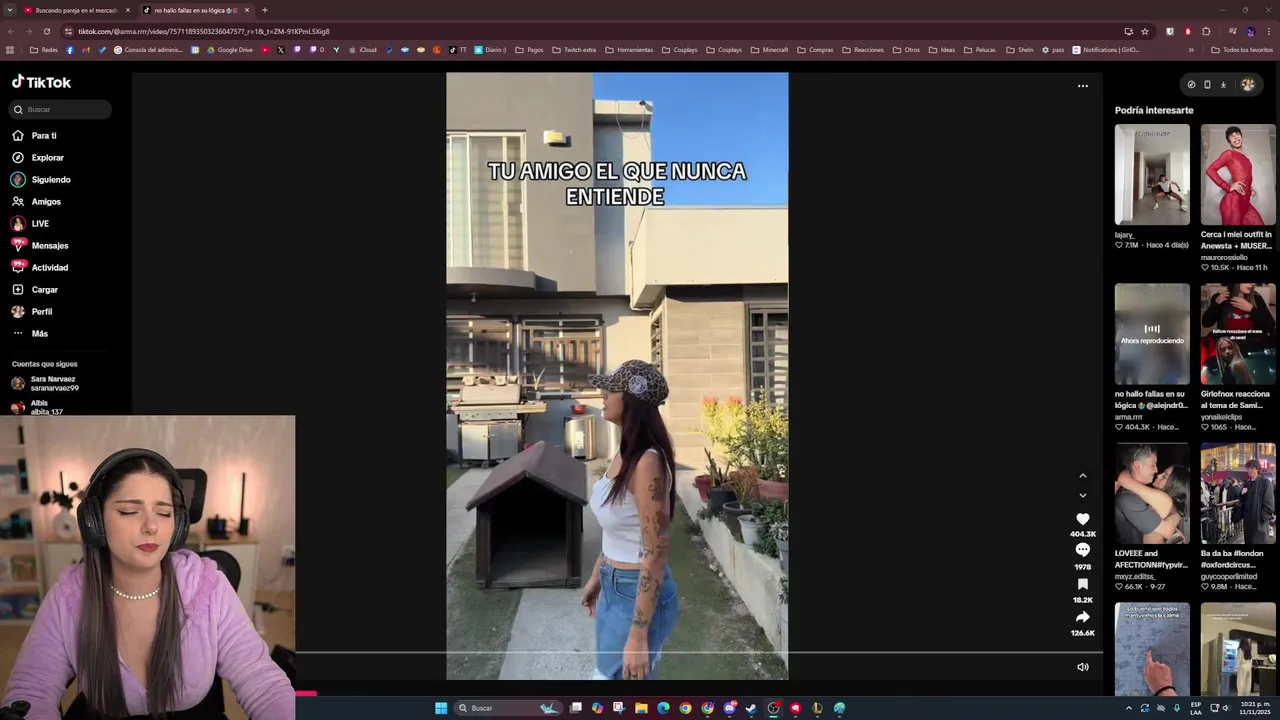This screenshot has height=720, width=1280.
Task: Click the TikTok coins icon top right
Action: tap(1191, 85)
